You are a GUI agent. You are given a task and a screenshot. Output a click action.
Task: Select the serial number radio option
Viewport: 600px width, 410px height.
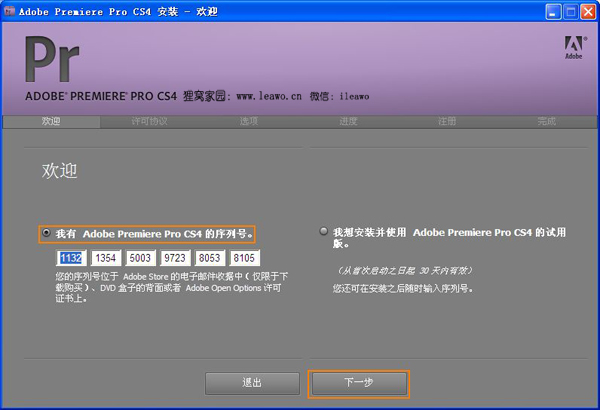point(46,233)
